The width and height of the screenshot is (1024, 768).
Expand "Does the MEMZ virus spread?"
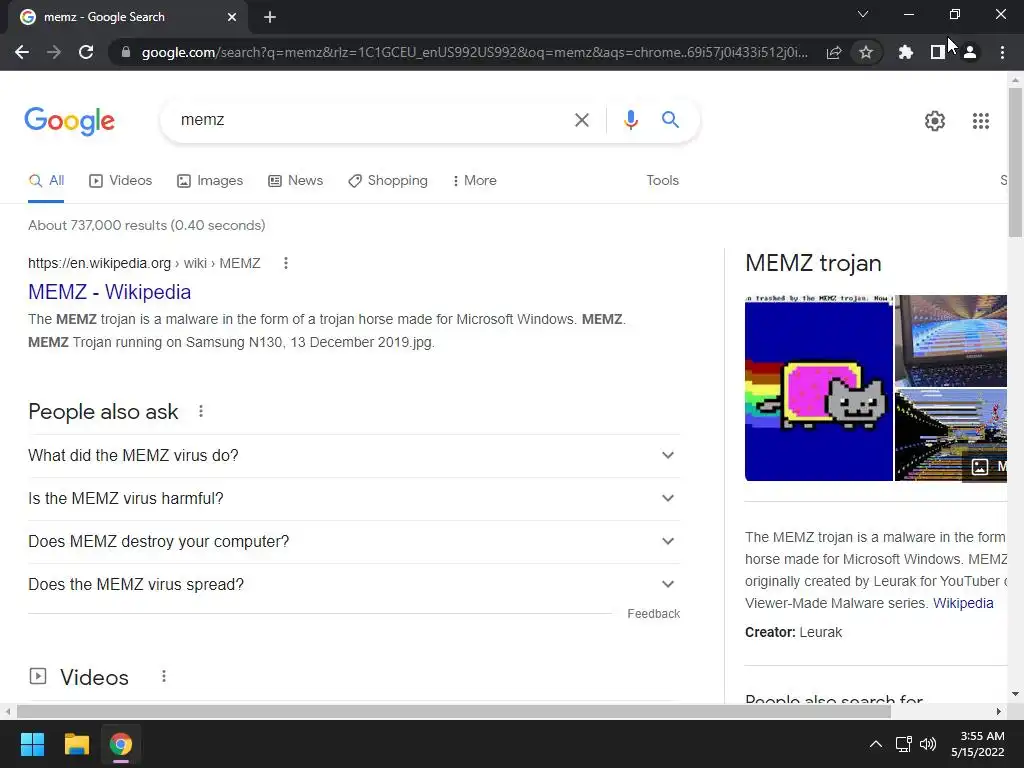click(x=354, y=584)
